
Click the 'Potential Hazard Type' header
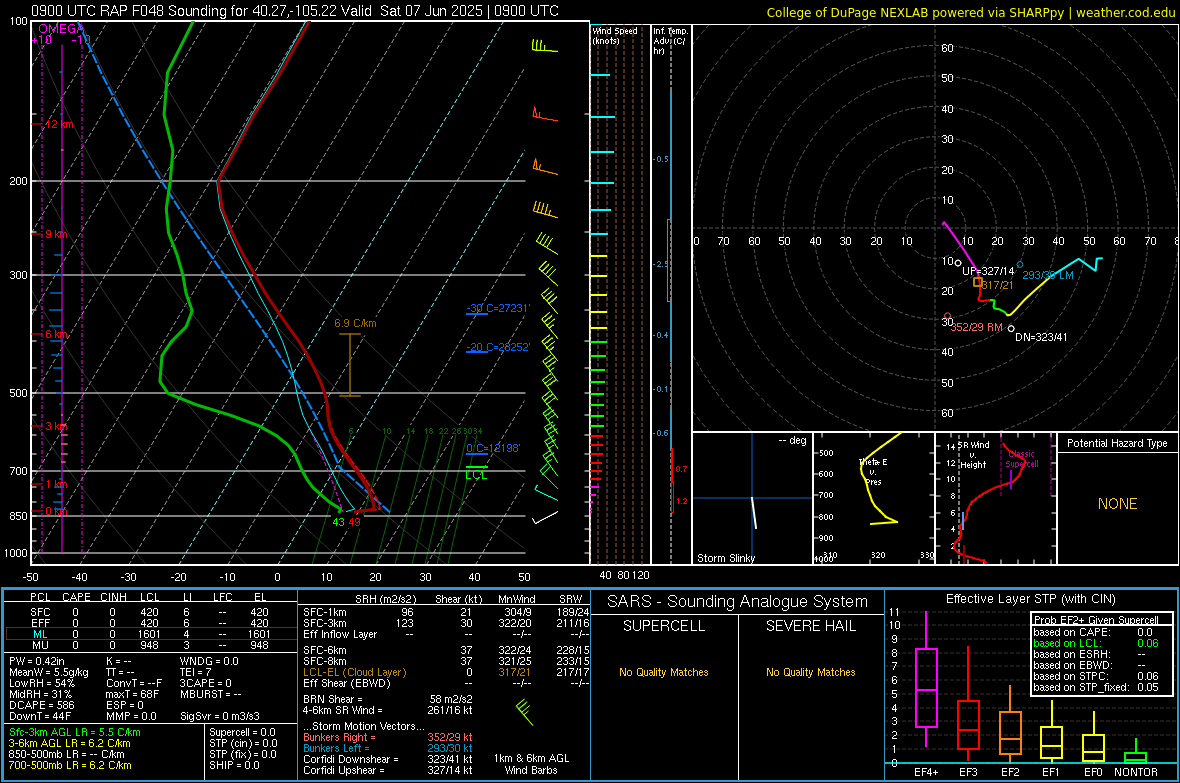1117,443
